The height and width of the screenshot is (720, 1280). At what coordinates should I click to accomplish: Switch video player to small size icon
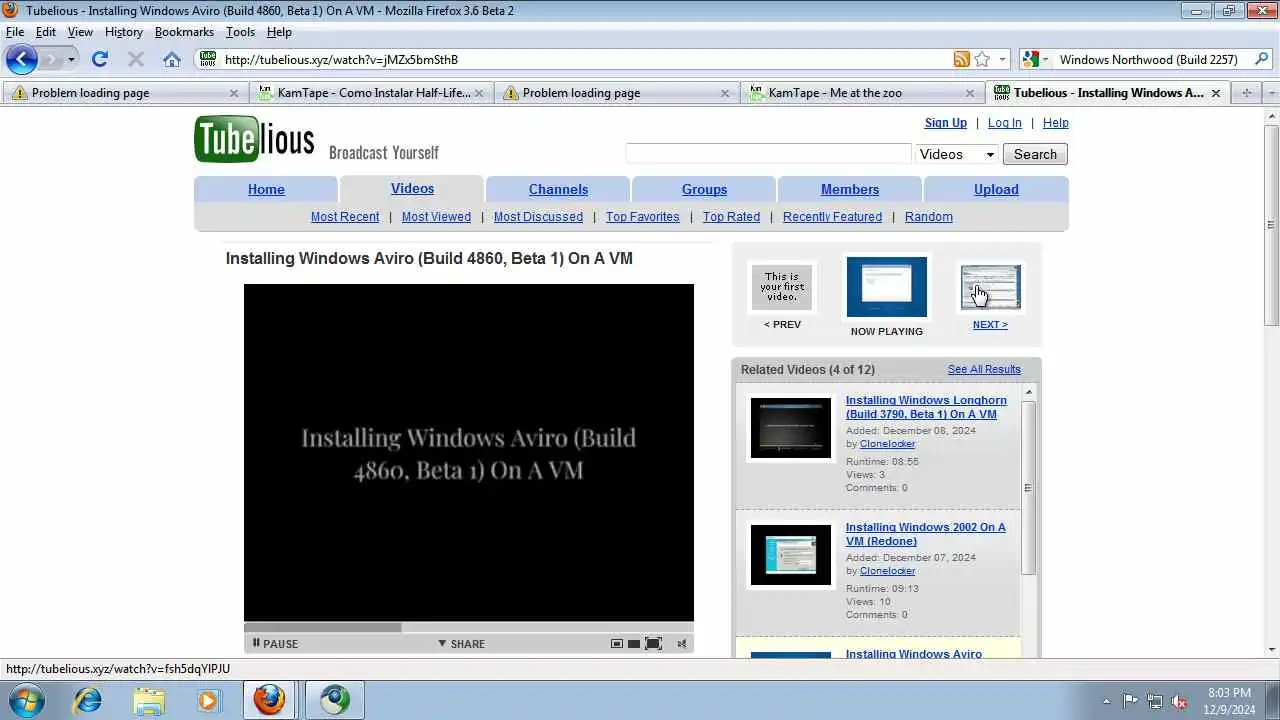(x=617, y=644)
